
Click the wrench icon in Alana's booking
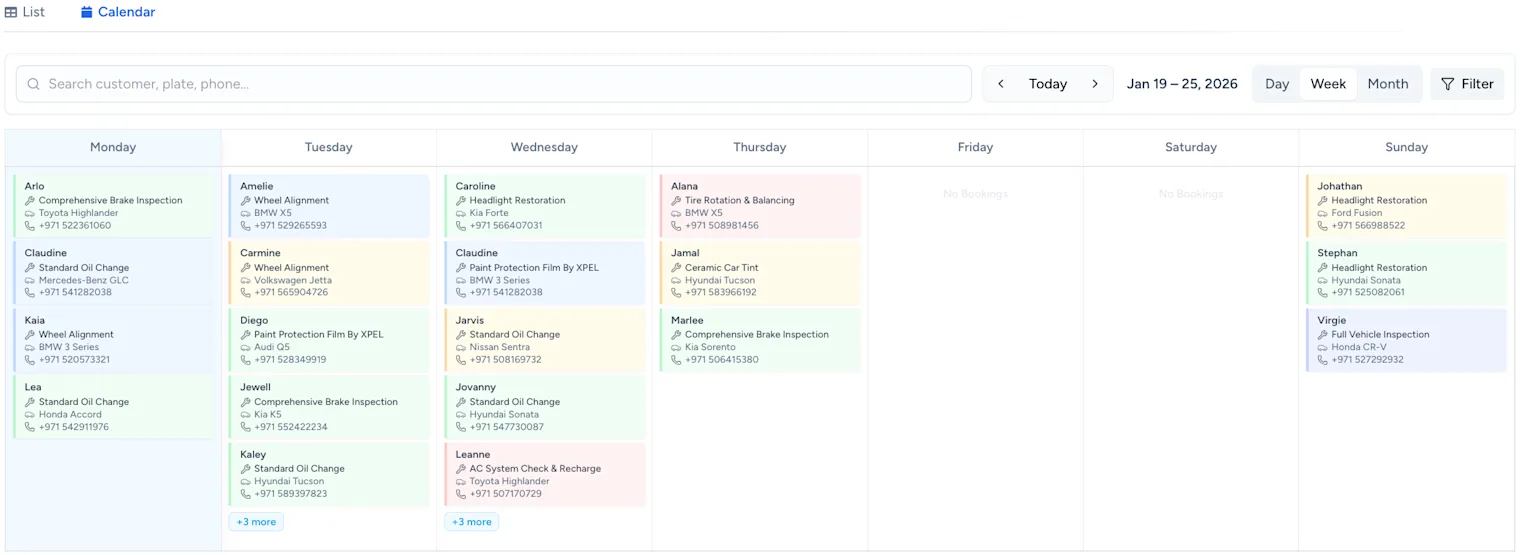[x=676, y=201]
